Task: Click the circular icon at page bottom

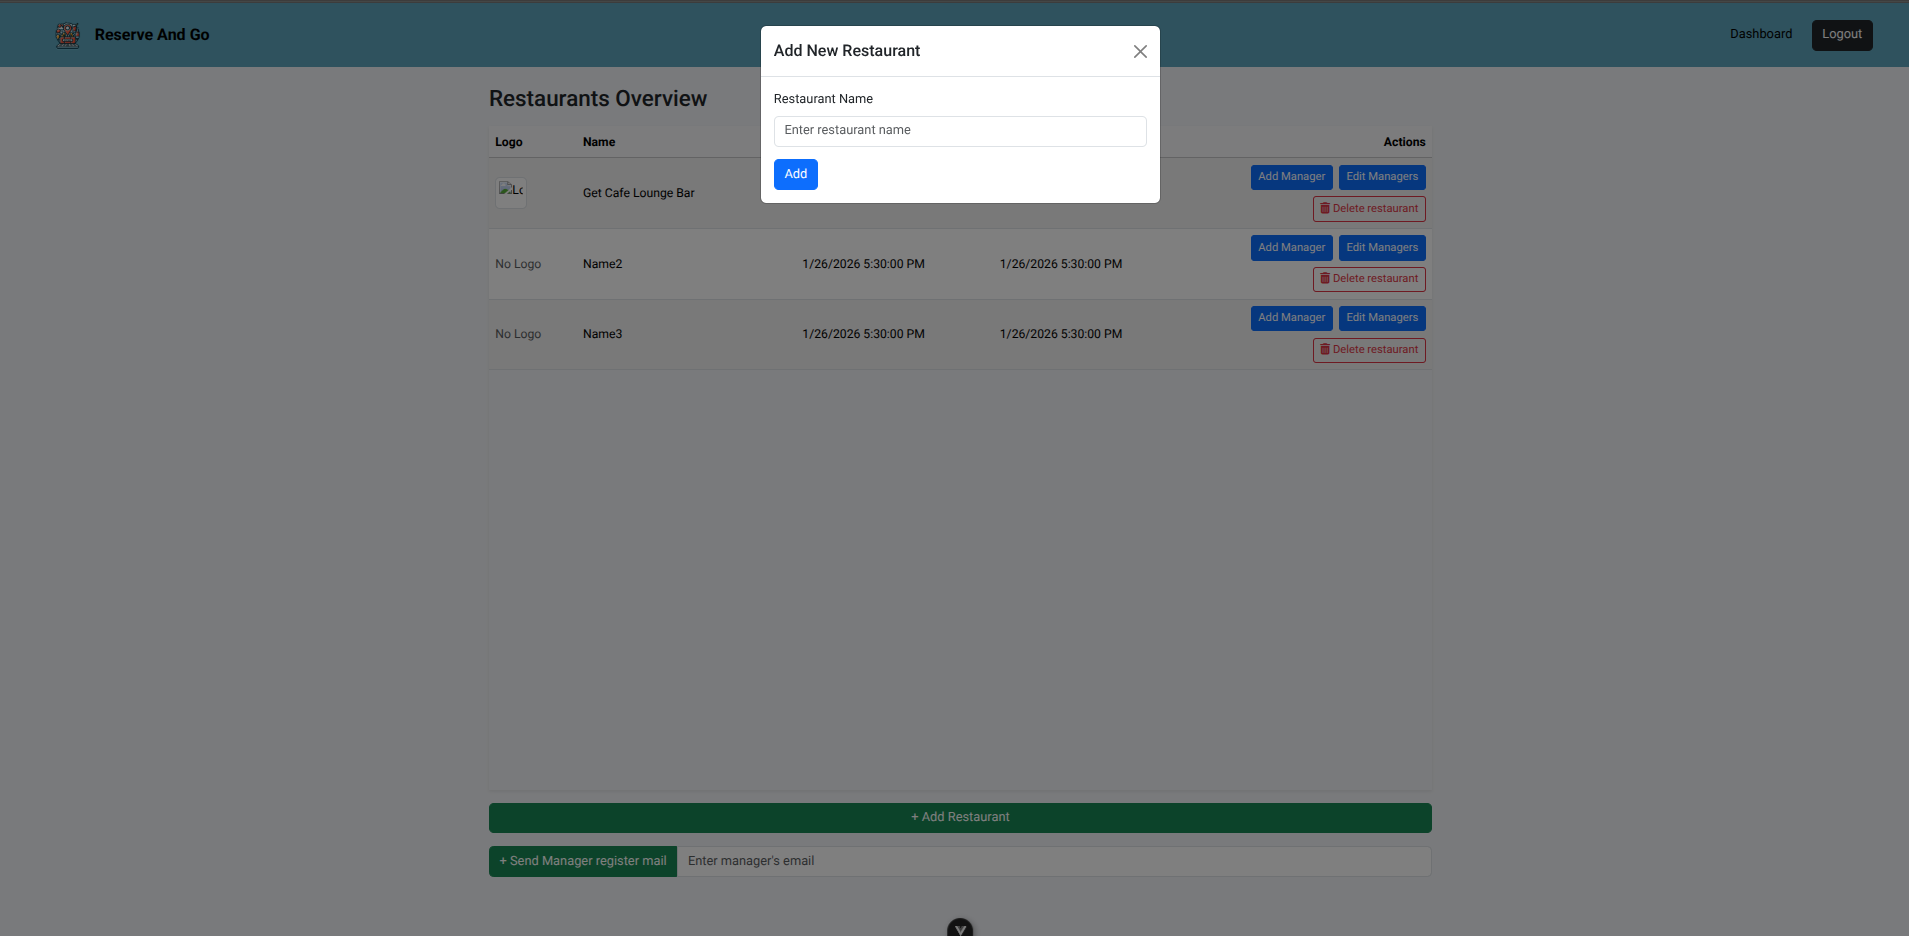Action: (959, 928)
